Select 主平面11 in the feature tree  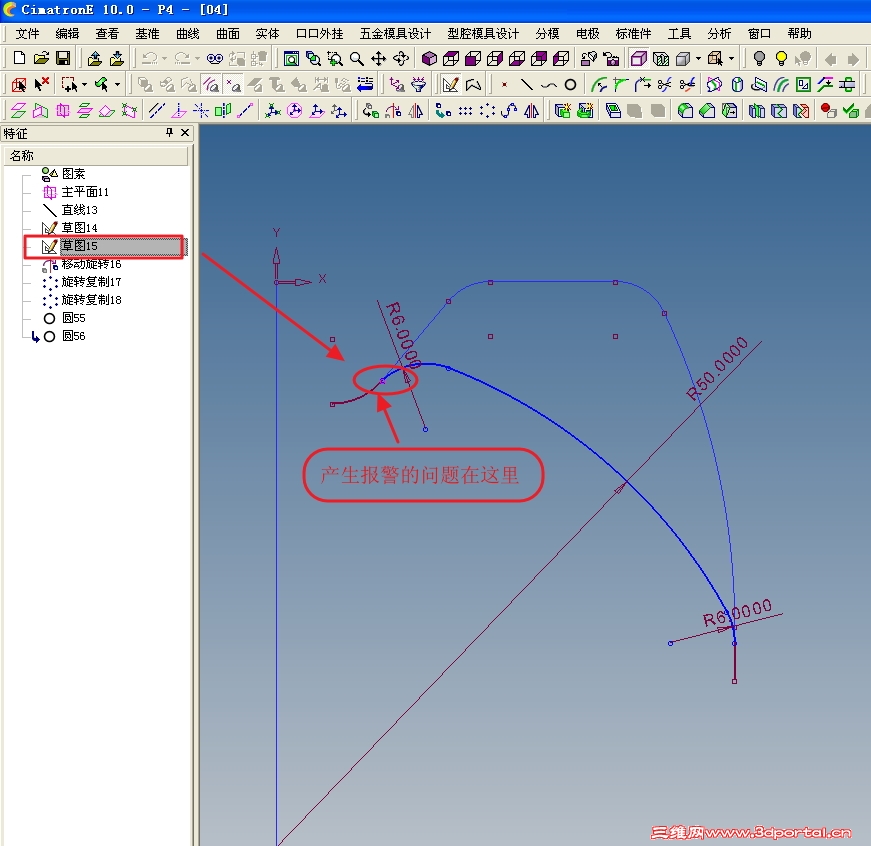click(x=84, y=192)
